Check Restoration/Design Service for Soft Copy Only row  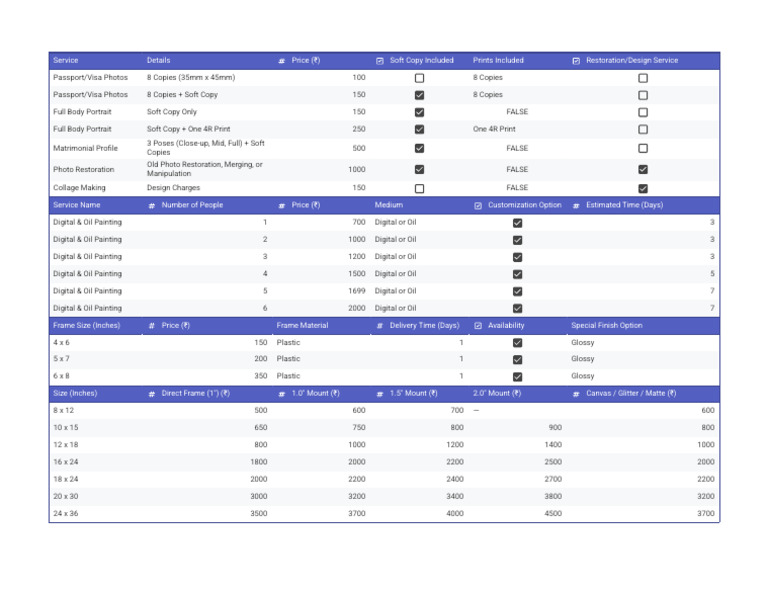tap(643, 112)
